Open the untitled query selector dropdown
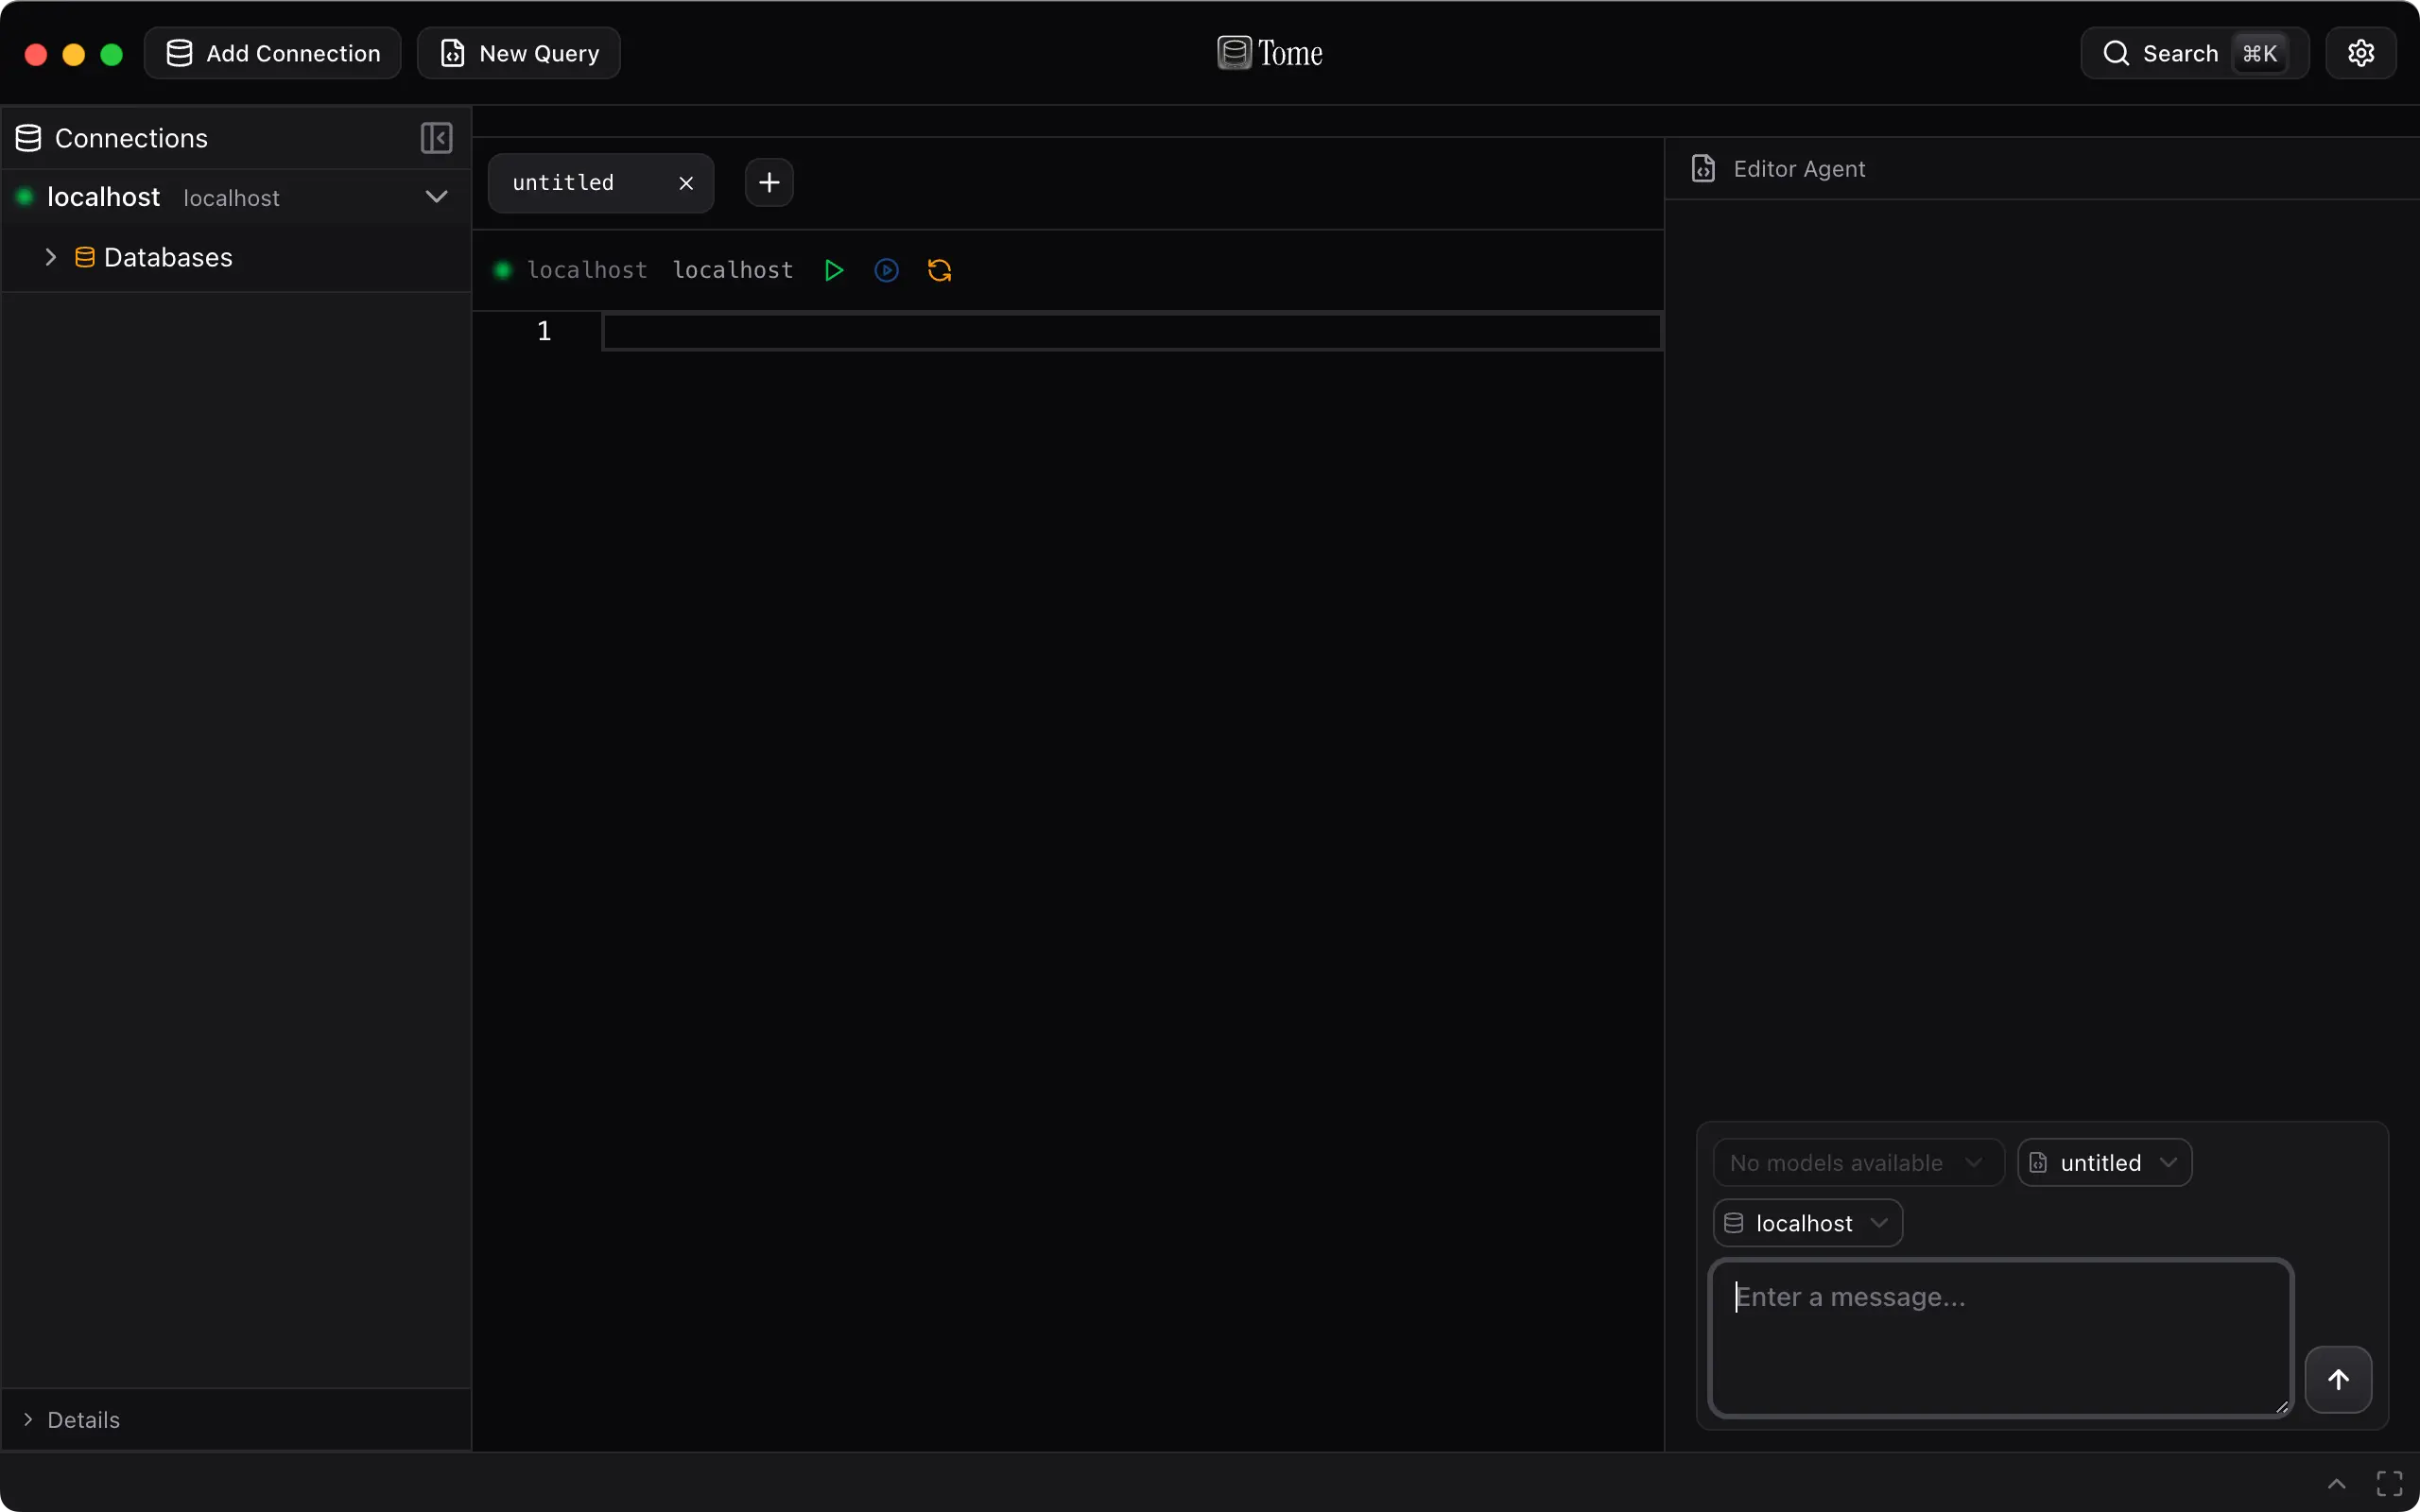This screenshot has width=2420, height=1512. pyautogui.click(x=2104, y=1163)
